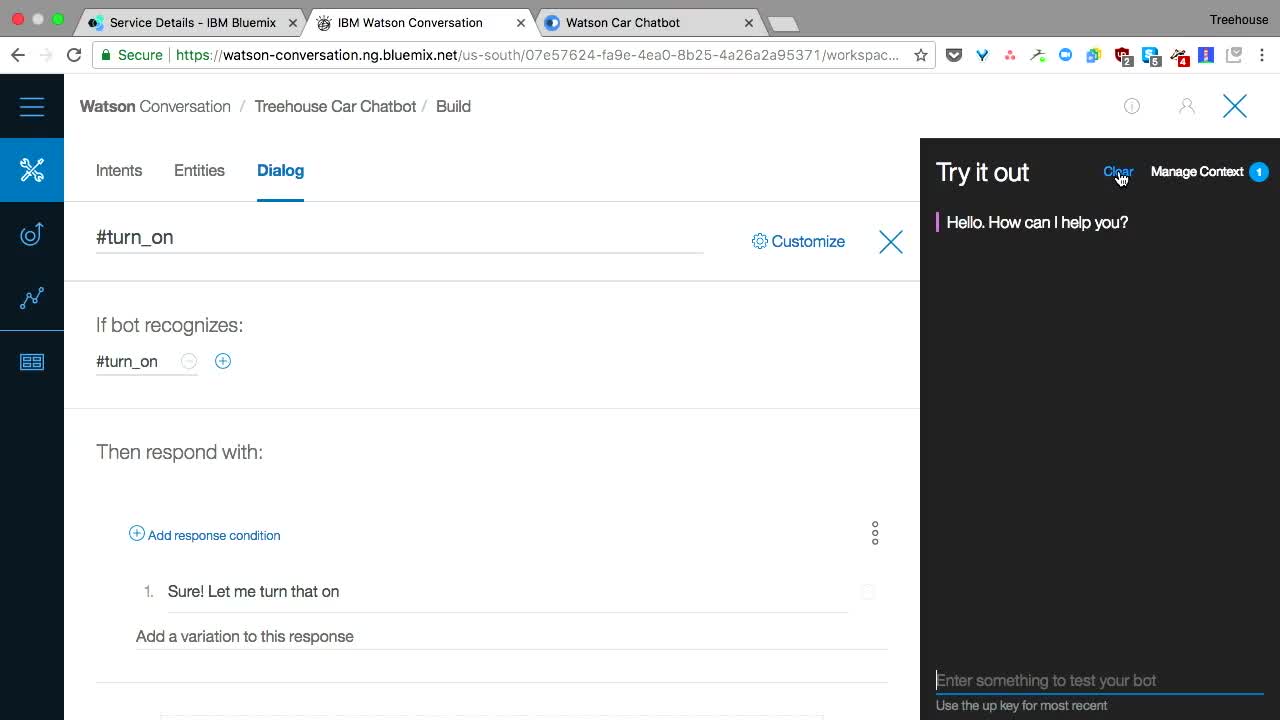Close the Service Details browser tab

click(293, 22)
